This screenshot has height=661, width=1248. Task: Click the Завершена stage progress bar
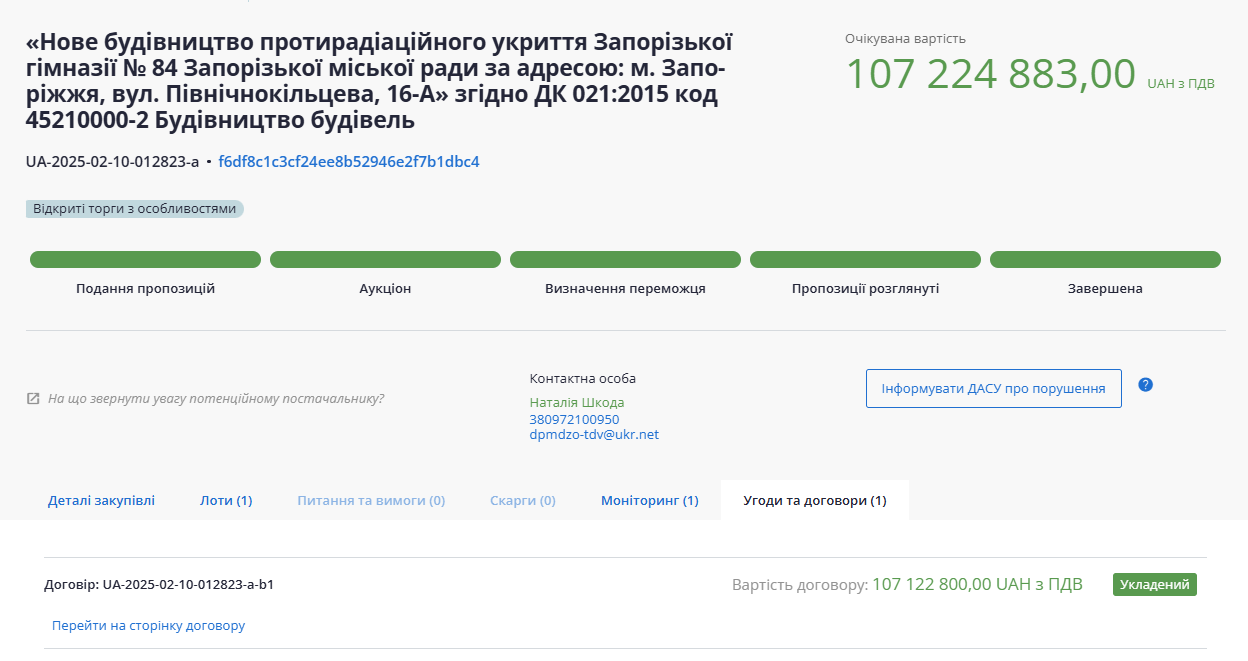click(1105, 260)
